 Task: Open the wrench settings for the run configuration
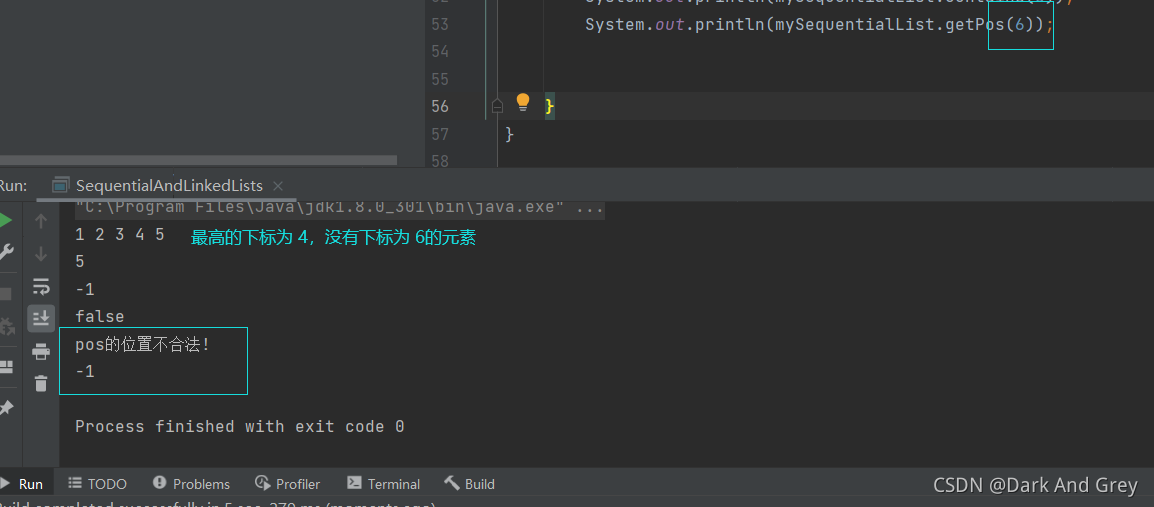click(6, 252)
